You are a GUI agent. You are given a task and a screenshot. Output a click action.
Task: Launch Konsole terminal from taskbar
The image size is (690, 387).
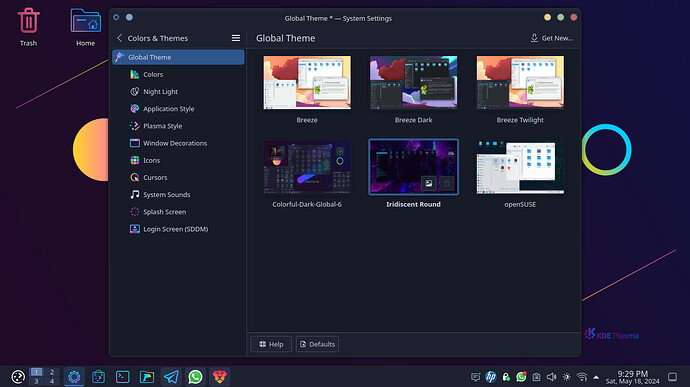[x=123, y=377]
